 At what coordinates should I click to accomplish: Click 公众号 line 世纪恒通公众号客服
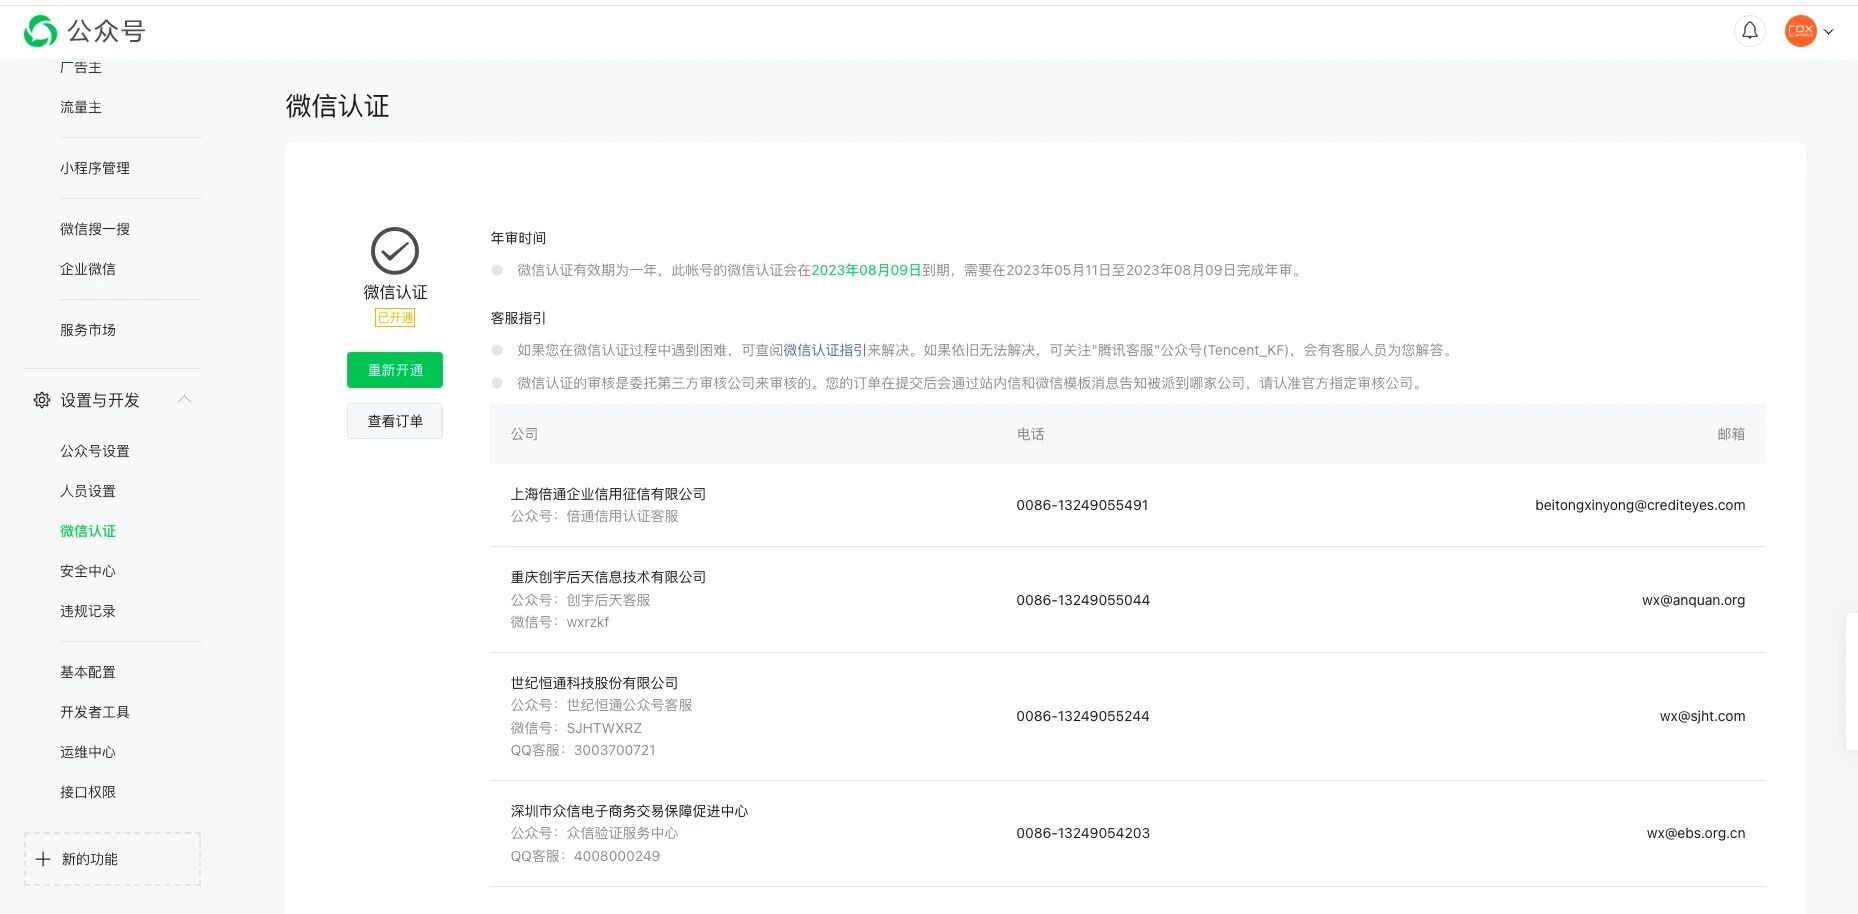(x=602, y=705)
